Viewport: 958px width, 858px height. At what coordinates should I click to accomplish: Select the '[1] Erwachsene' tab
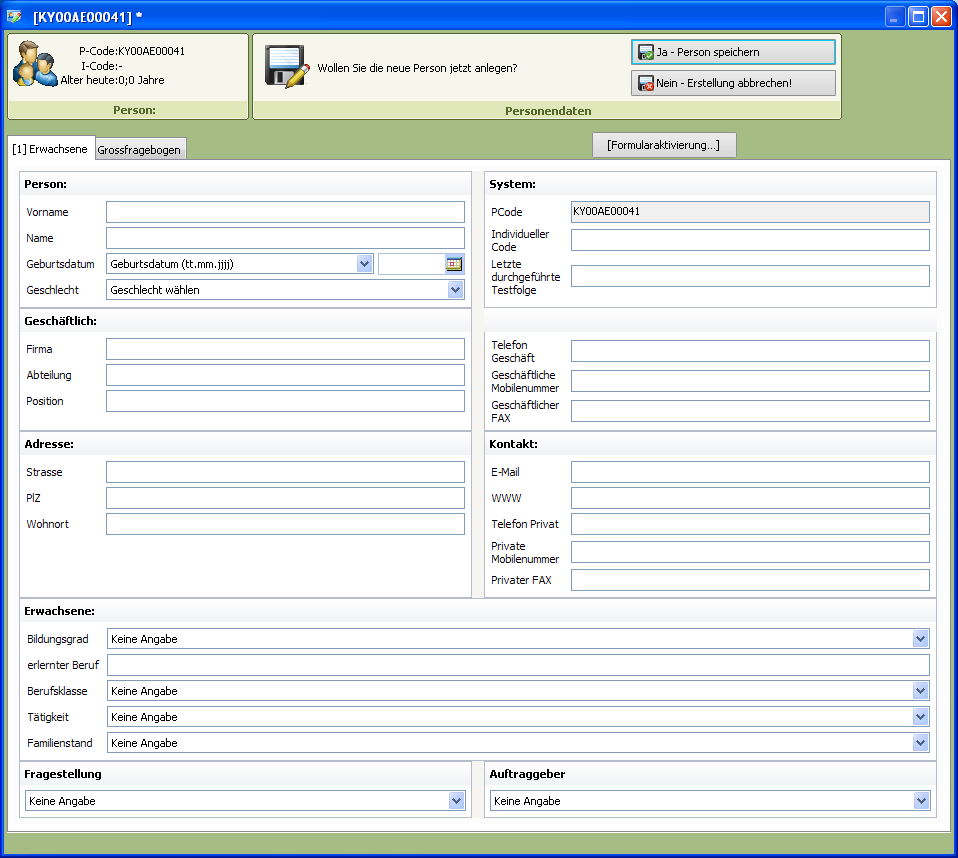pyautogui.click(x=51, y=149)
